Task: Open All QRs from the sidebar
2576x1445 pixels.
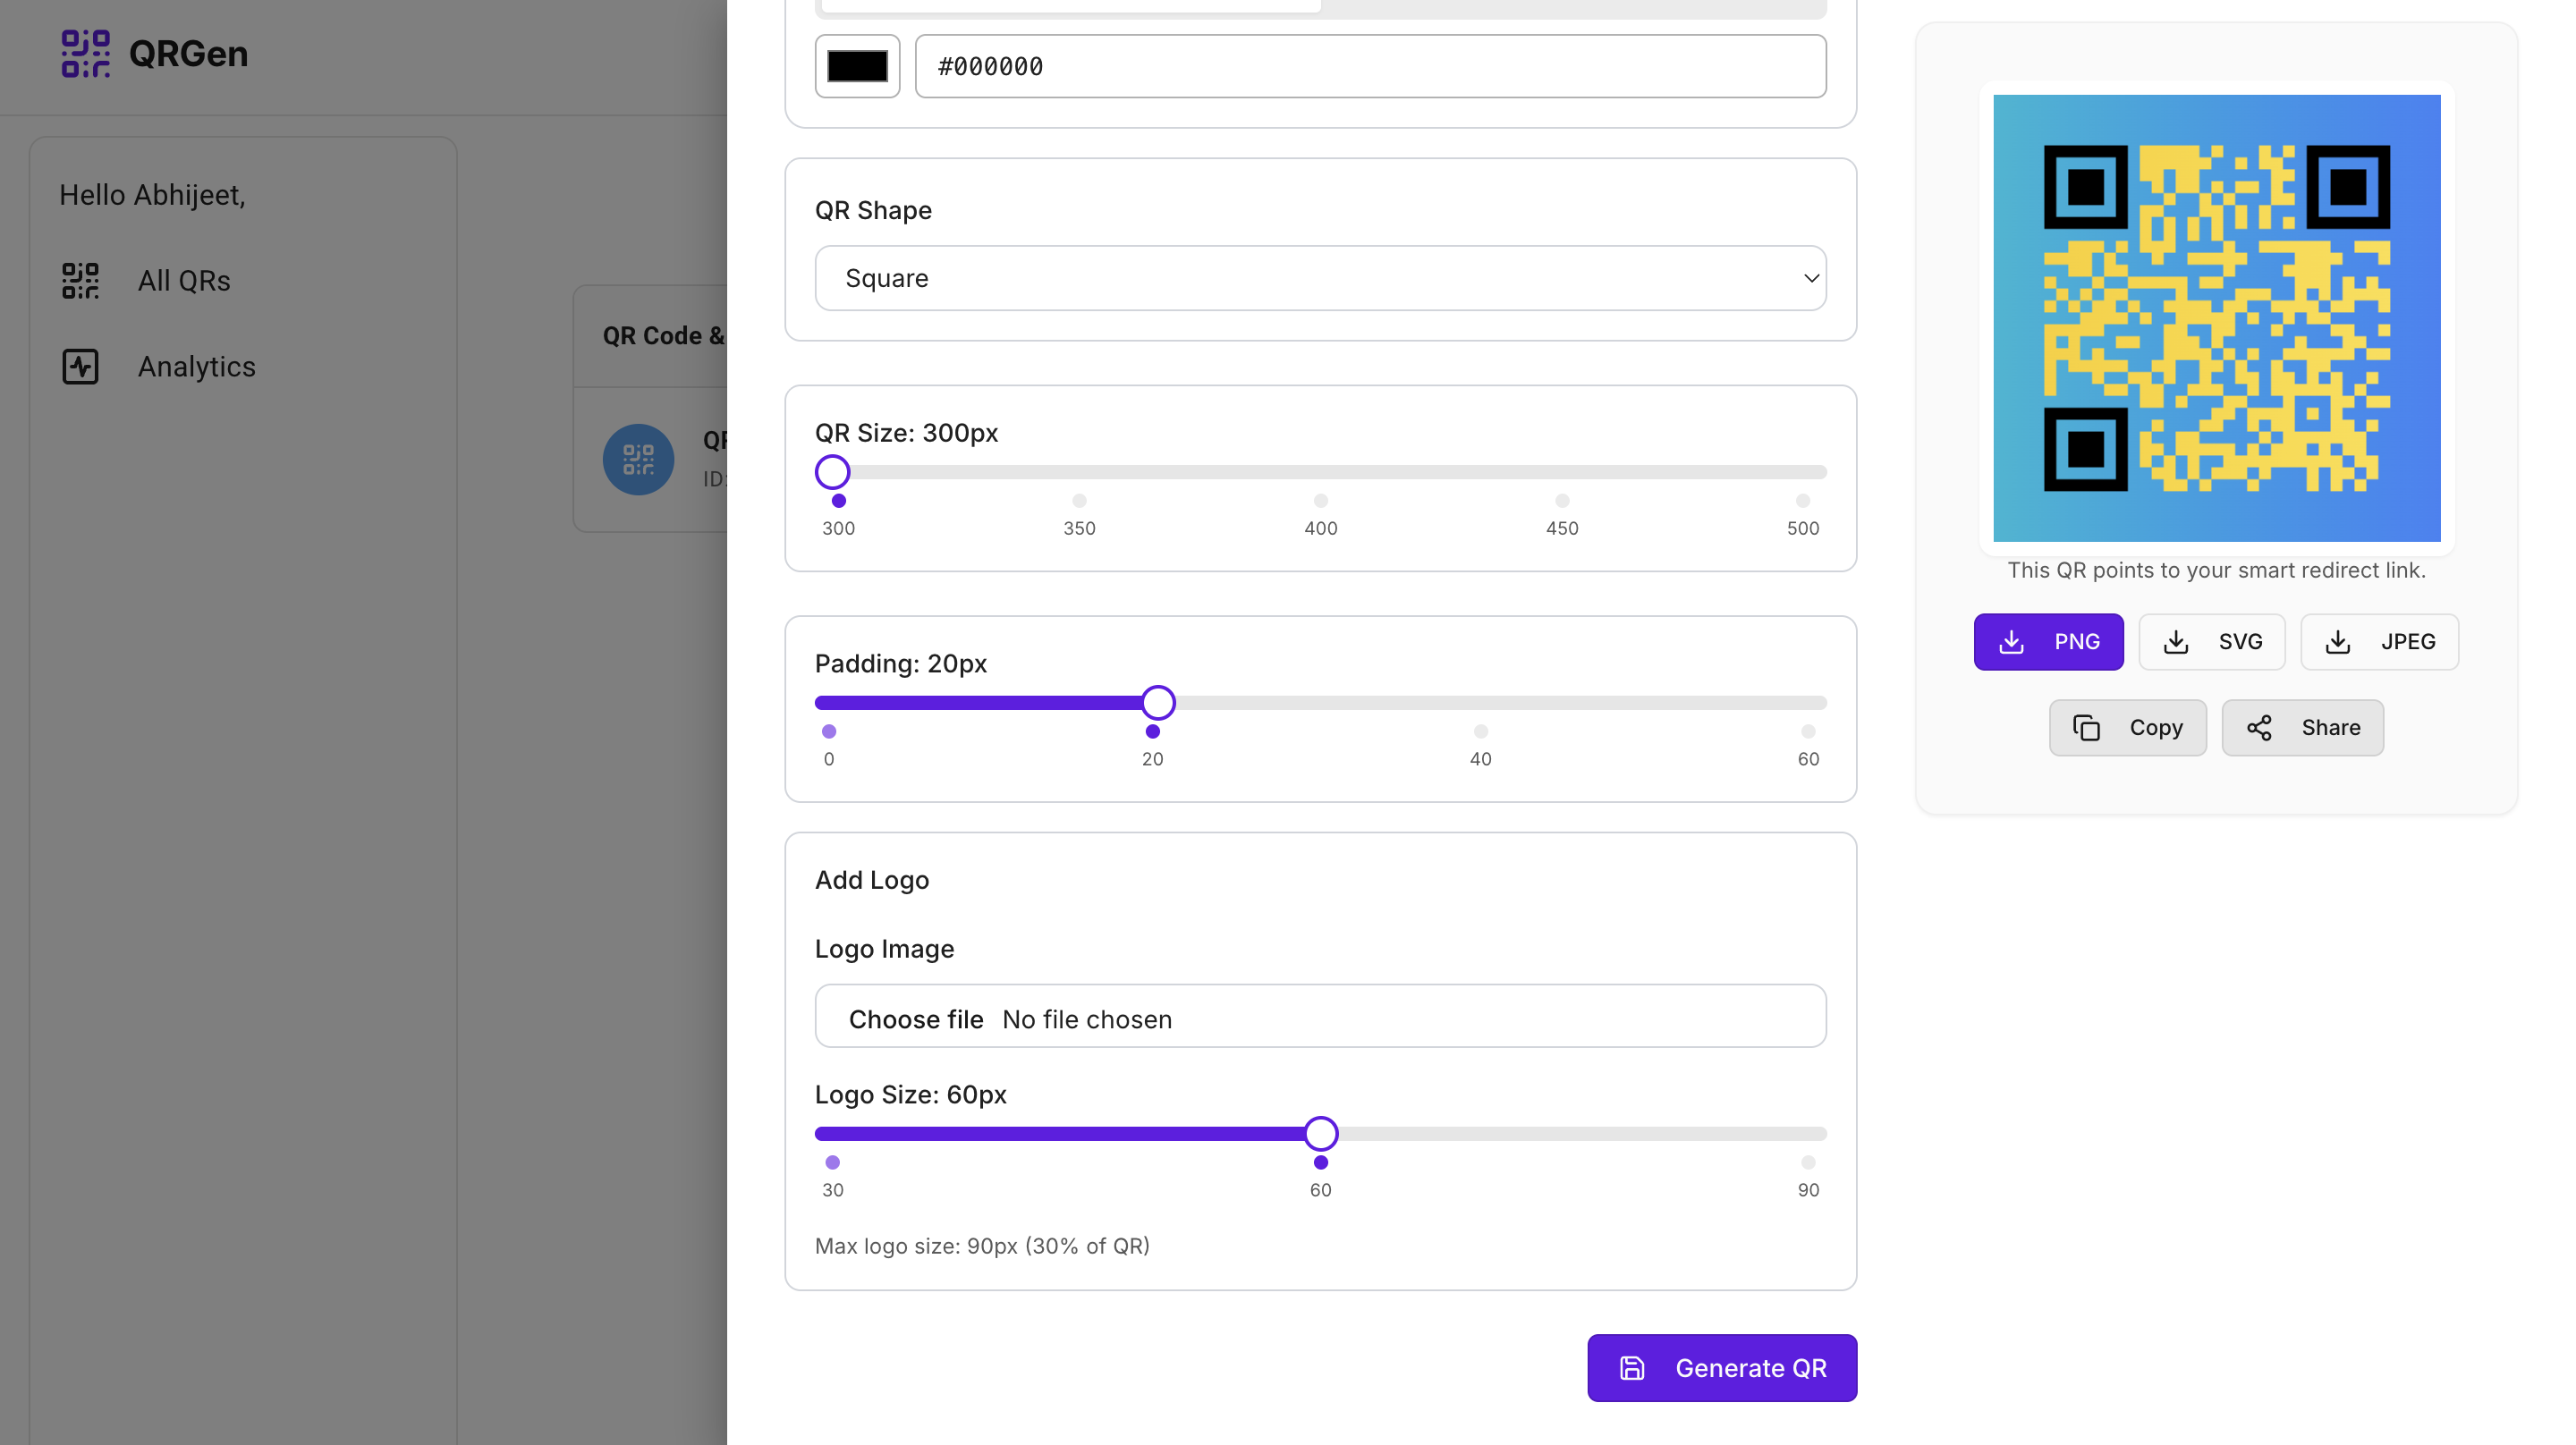Action: [184, 281]
